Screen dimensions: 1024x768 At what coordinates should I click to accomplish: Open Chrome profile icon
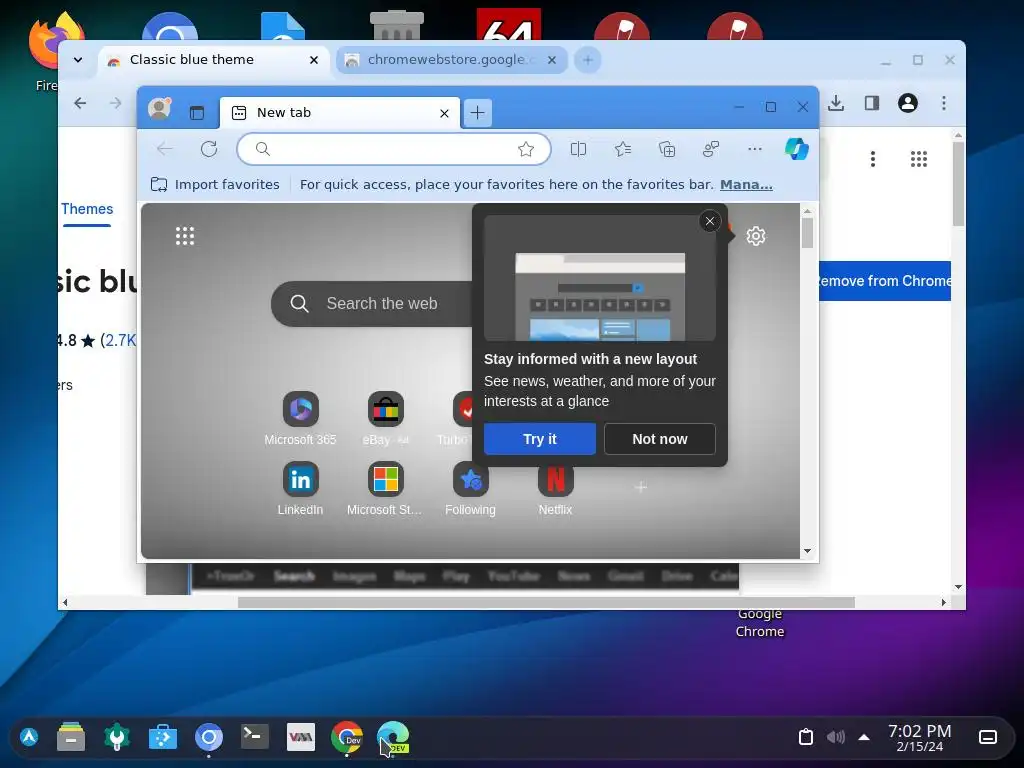coord(908,103)
